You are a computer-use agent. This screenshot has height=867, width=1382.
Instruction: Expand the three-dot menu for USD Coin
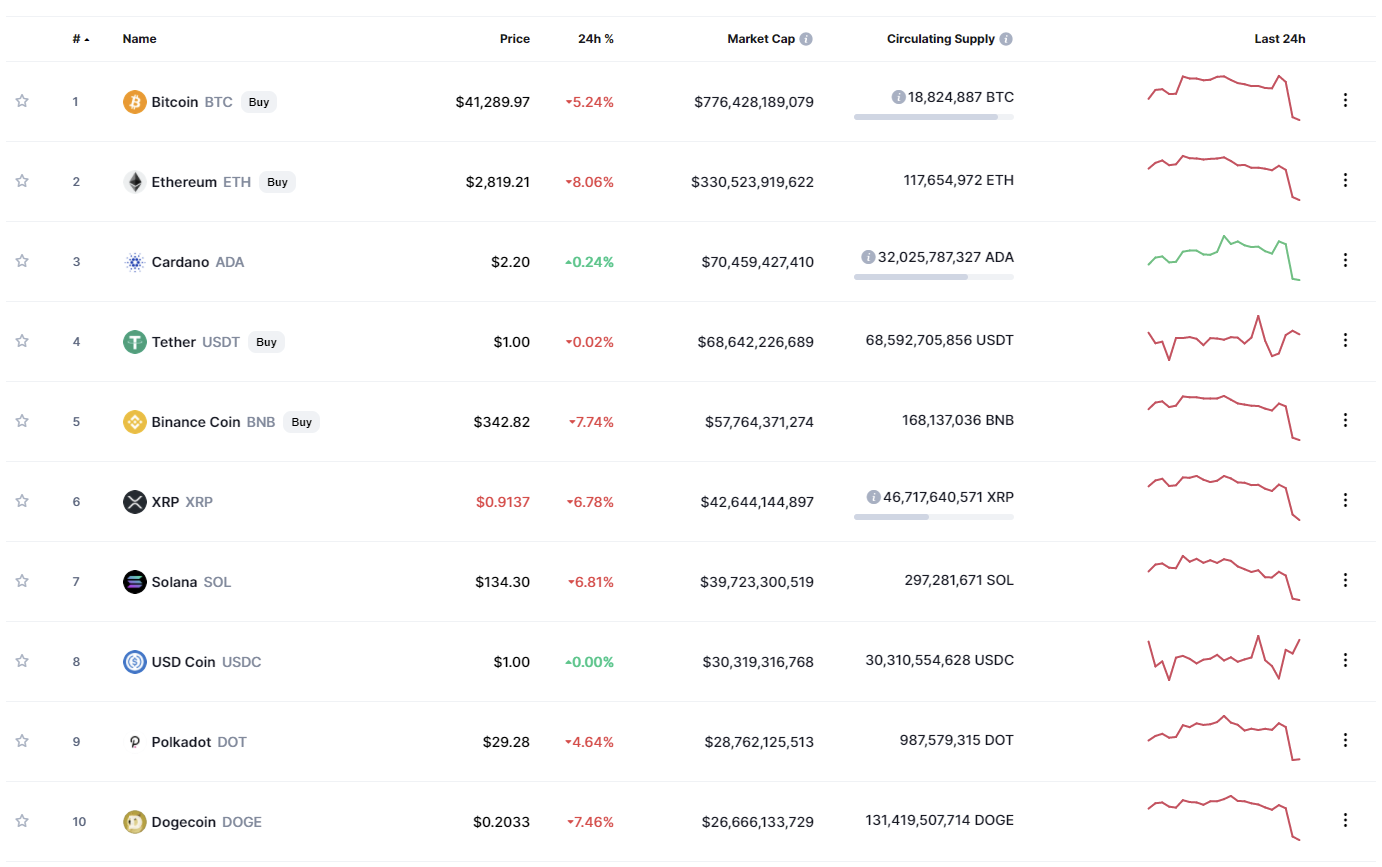(1345, 660)
